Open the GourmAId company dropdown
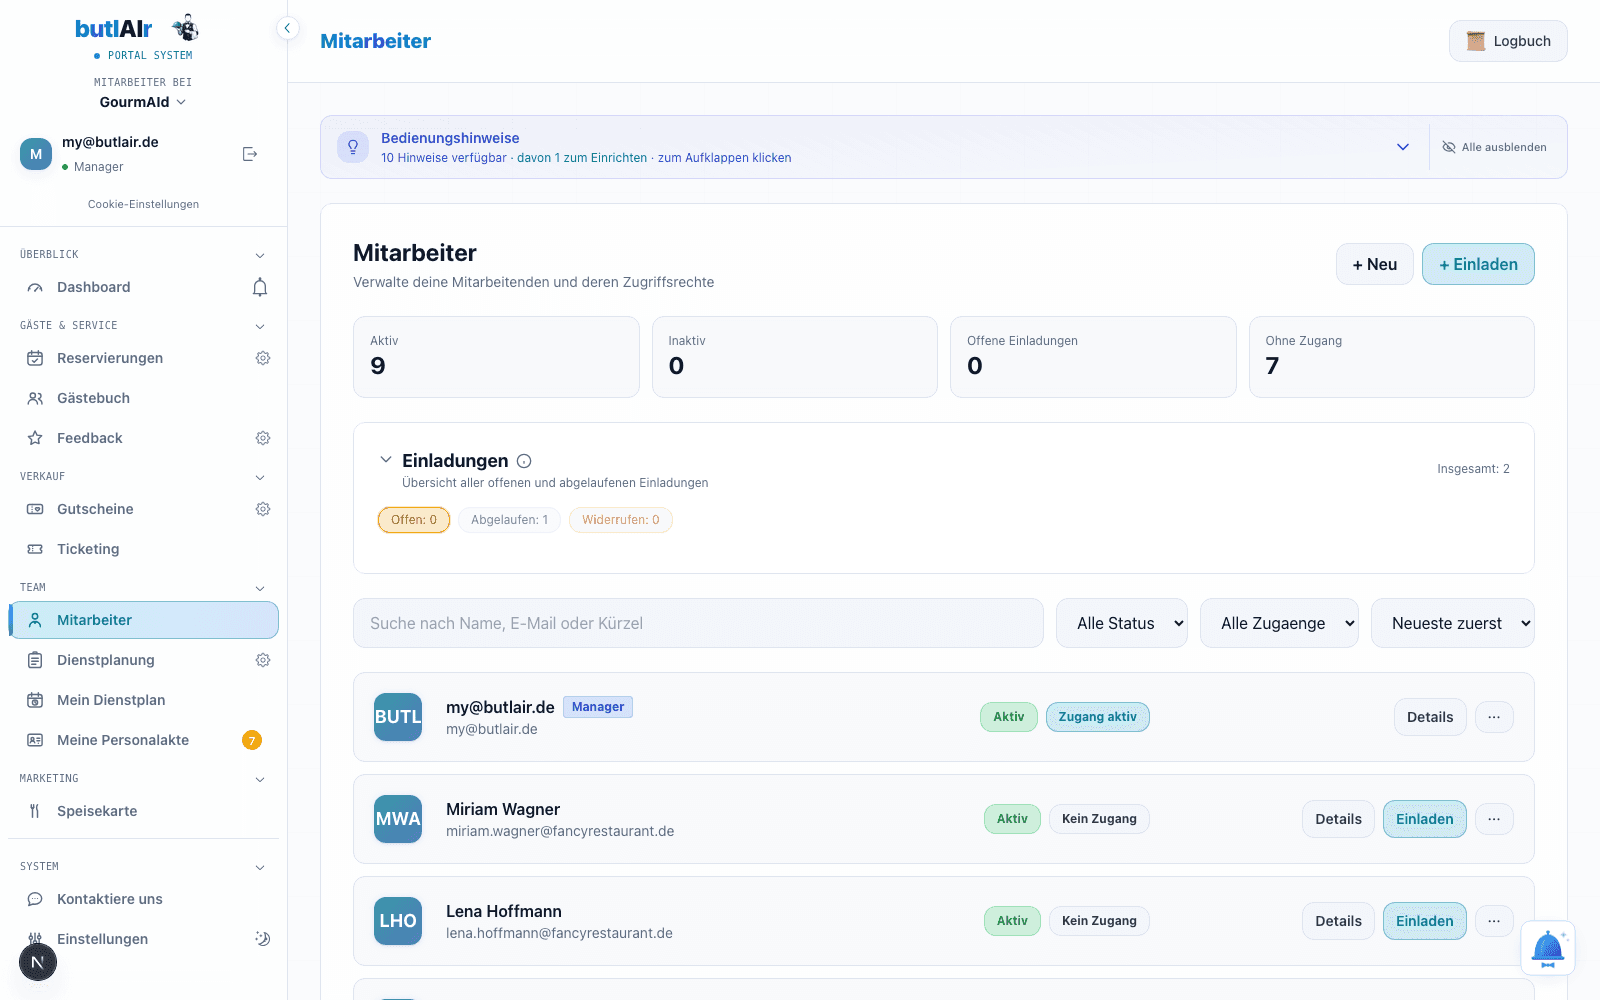 [x=143, y=102]
